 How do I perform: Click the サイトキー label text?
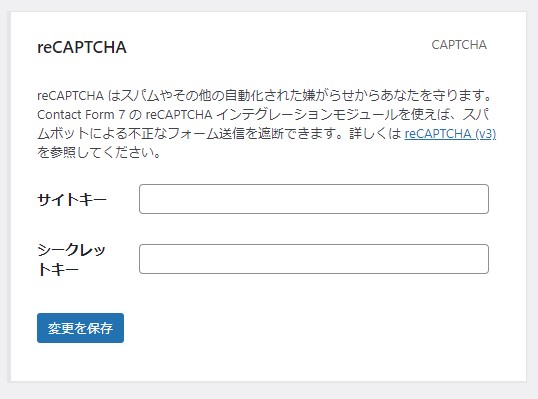tap(72, 199)
